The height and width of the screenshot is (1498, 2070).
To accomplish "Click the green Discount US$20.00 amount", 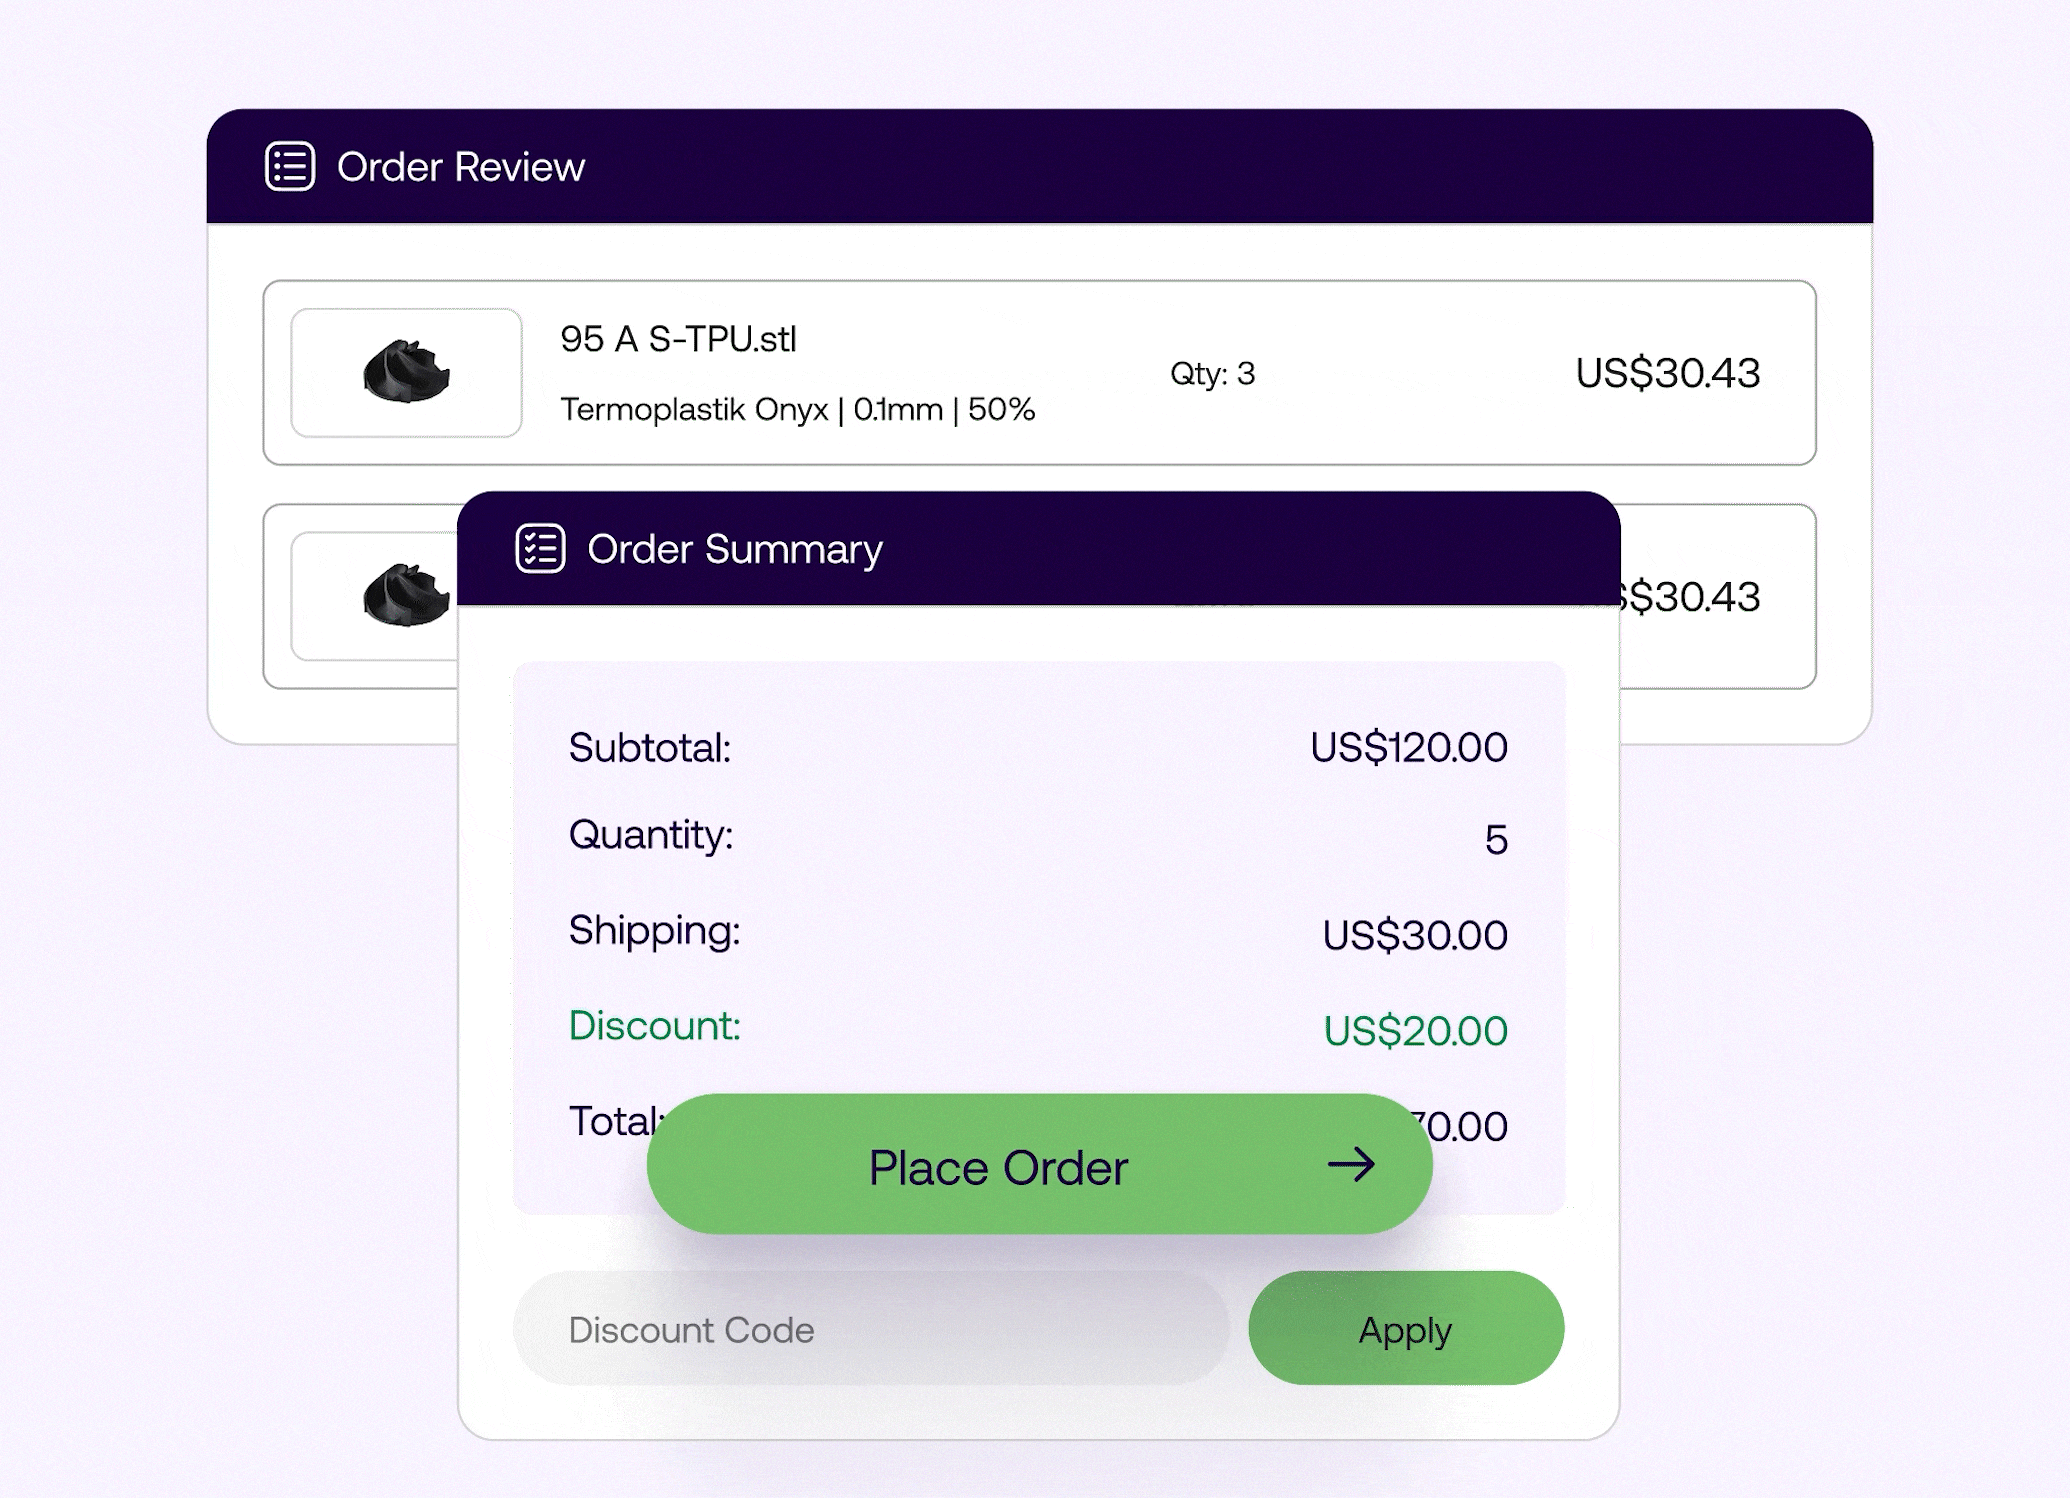I will 1414,1031.
